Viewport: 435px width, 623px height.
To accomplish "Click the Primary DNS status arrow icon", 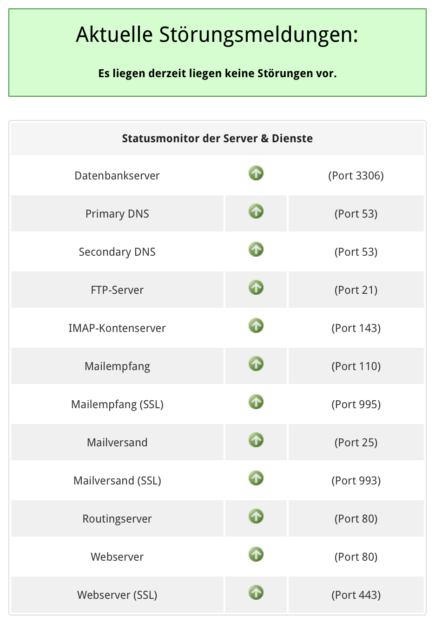I will (x=256, y=211).
